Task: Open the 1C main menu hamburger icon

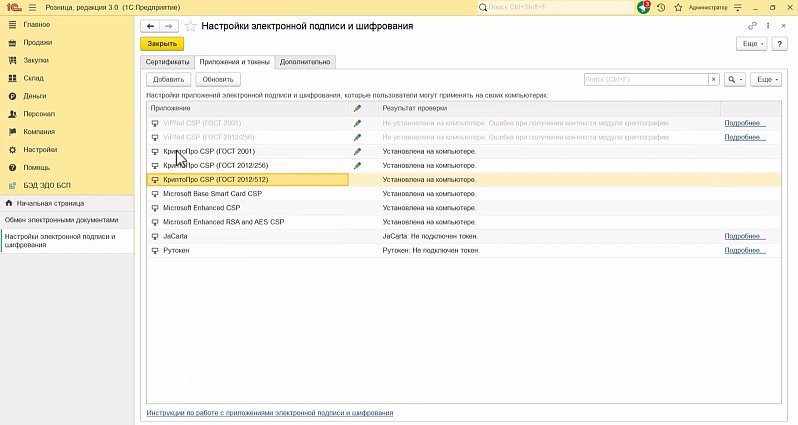Action: tap(33, 8)
